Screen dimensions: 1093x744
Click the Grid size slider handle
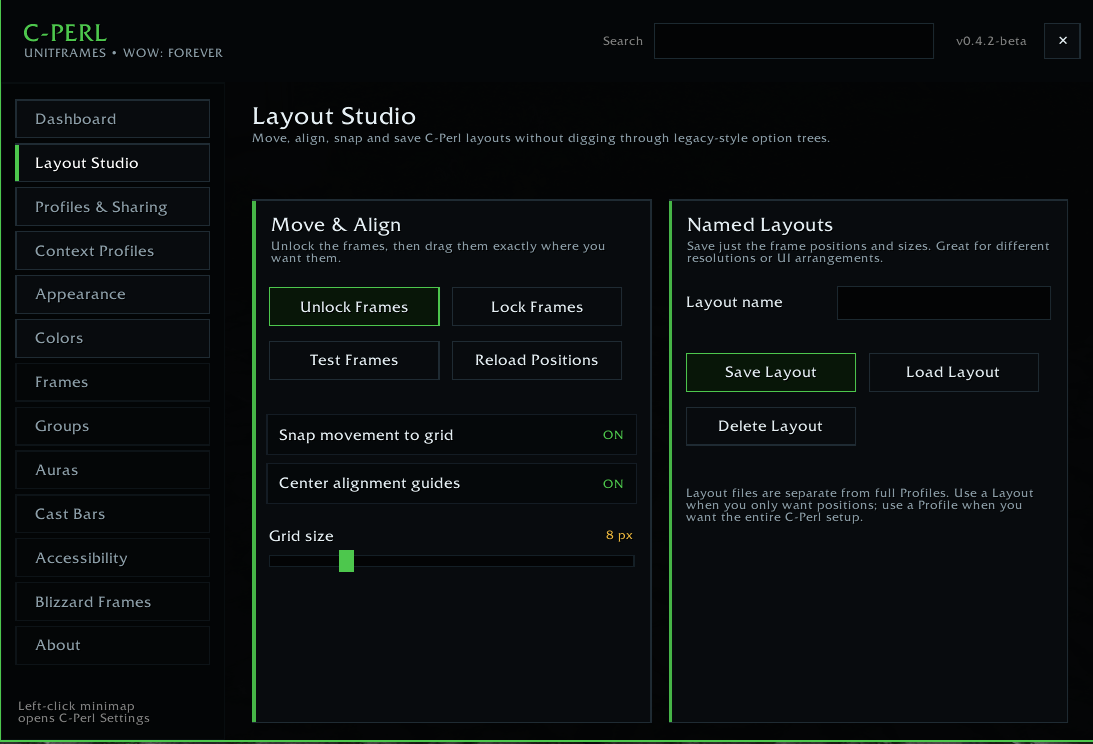click(x=346, y=561)
